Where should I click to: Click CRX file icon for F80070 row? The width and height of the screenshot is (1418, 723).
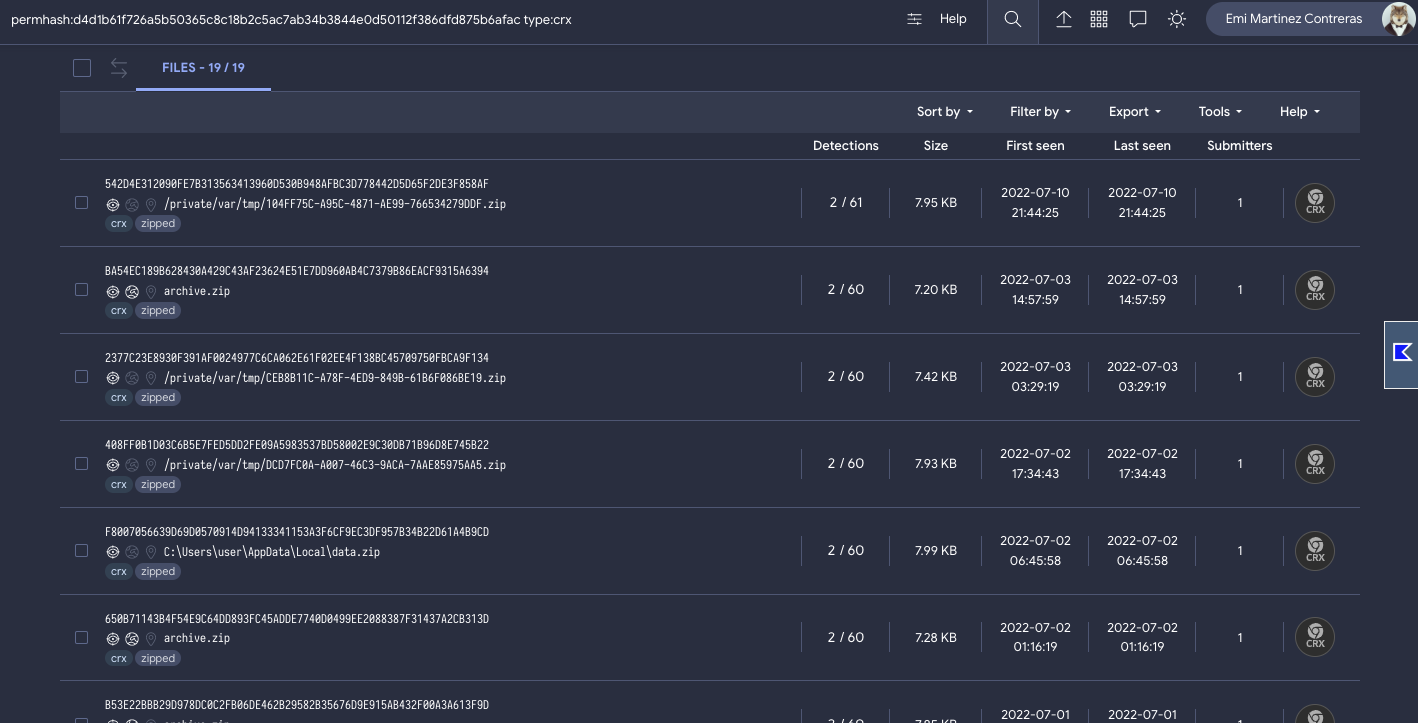tap(1315, 551)
